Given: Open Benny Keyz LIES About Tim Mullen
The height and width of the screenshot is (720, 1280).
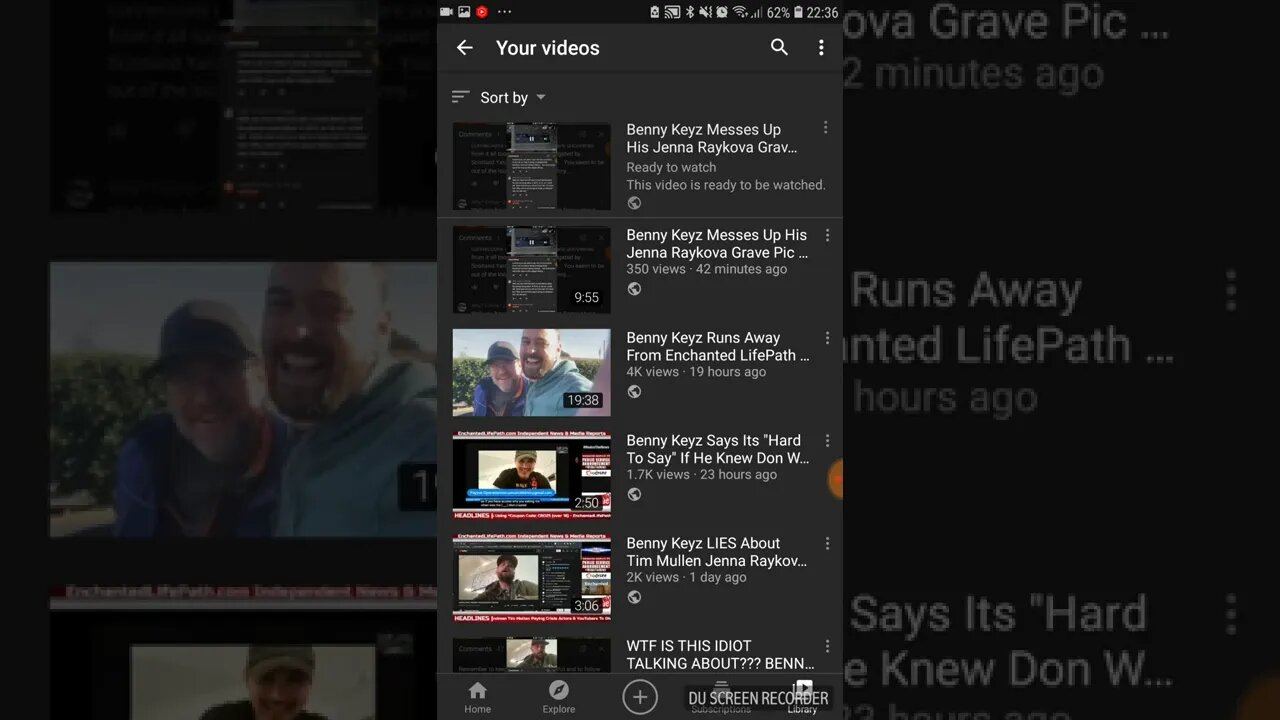Looking at the screenshot, I should point(717,553).
